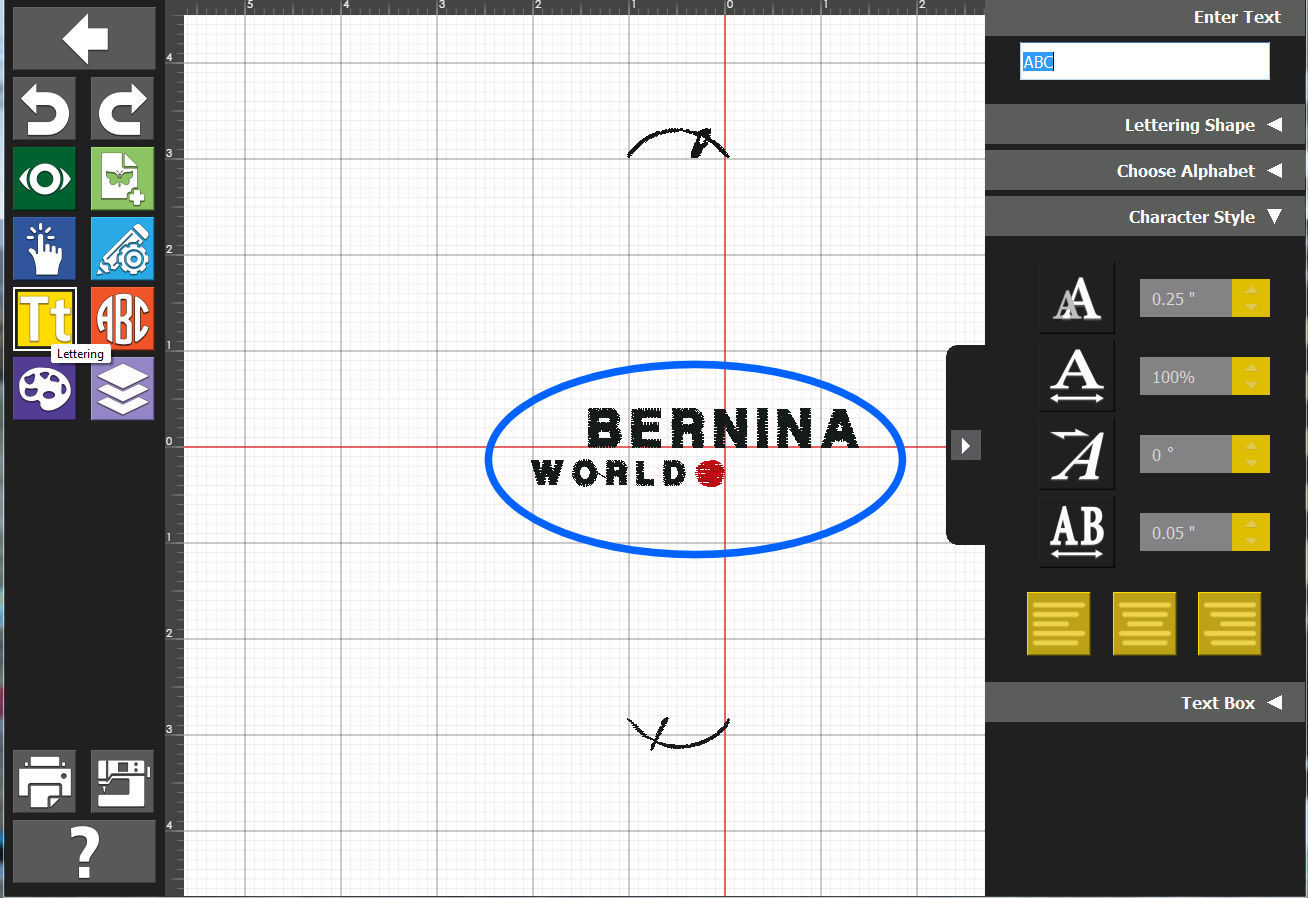Screen dimensions: 1308x898
Task: Click the AB letter spacing icon
Action: pyautogui.click(x=1077, y=532)
